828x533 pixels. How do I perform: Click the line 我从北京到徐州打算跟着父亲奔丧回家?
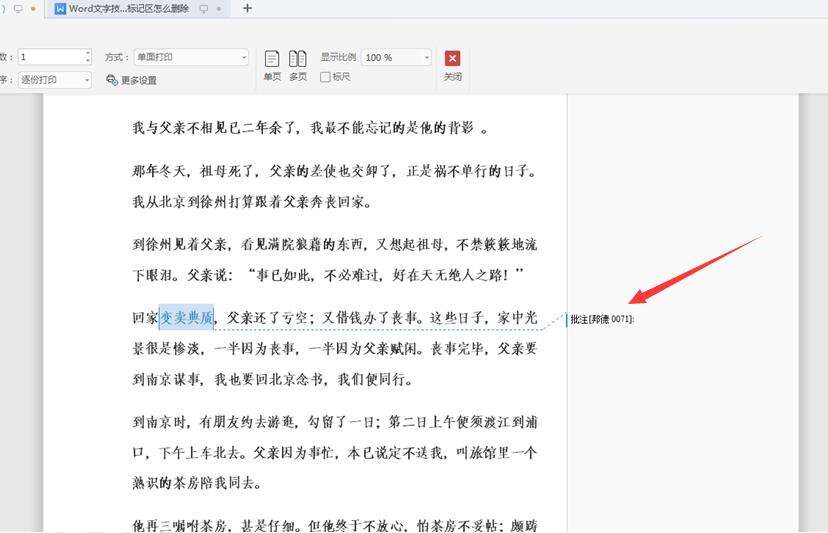click(x=252, y=202)
